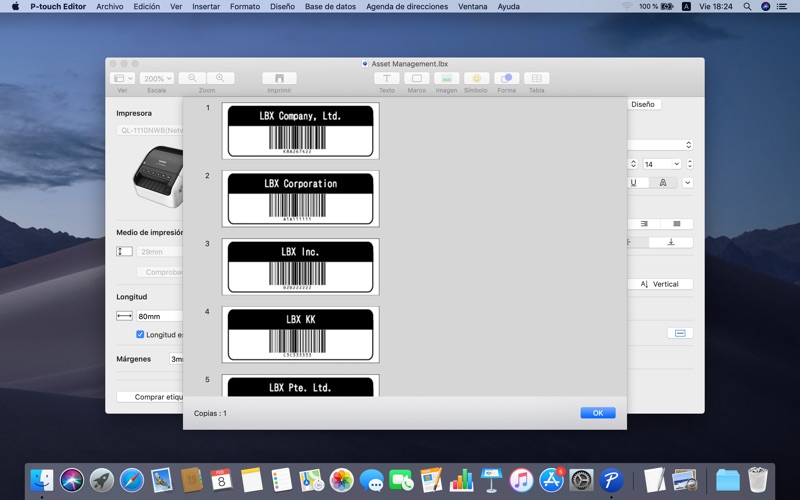Viewport: 800px width, 500px height.
Task: Open the Formato menu
Action: click(x=245, y=6)
